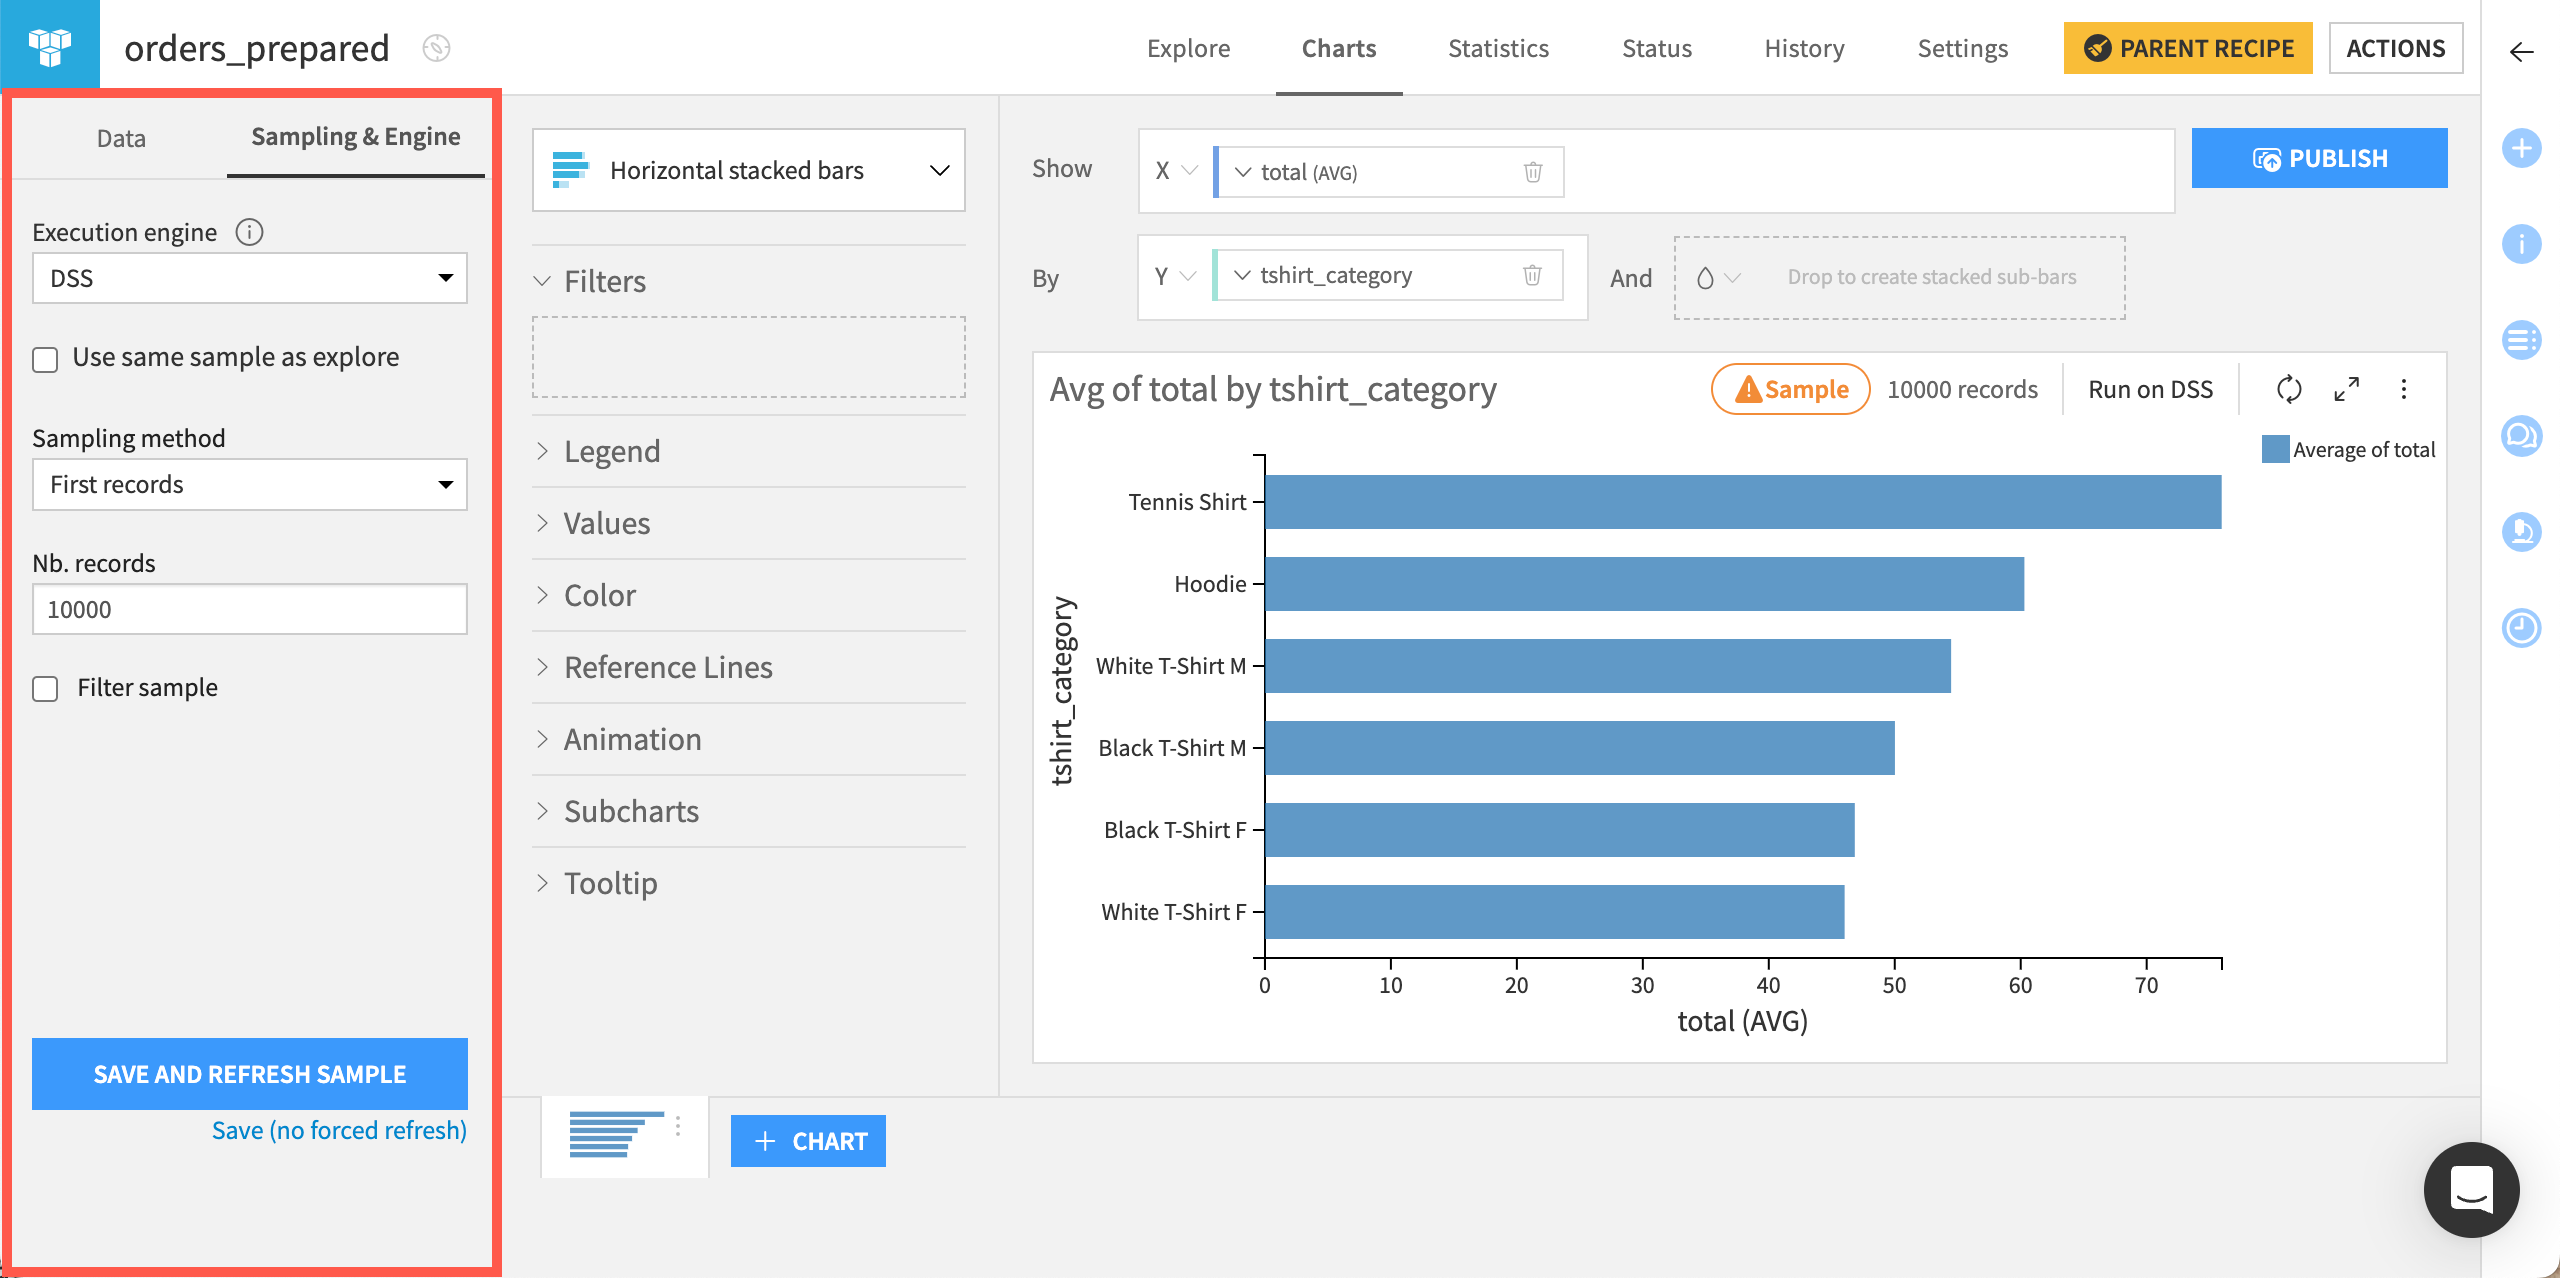Image resolution: width=2560 pixels, height=1278 pixels.
Task: Click Save (no forced refresh) link
Action: point(339,1129)
